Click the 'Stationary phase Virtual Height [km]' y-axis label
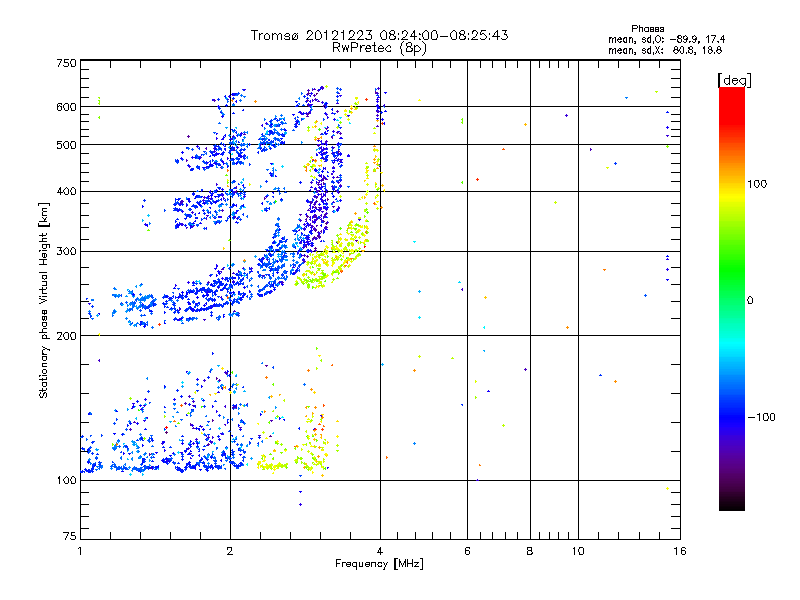Viewport: 800px width, 600px height. [x=43, y=300]
